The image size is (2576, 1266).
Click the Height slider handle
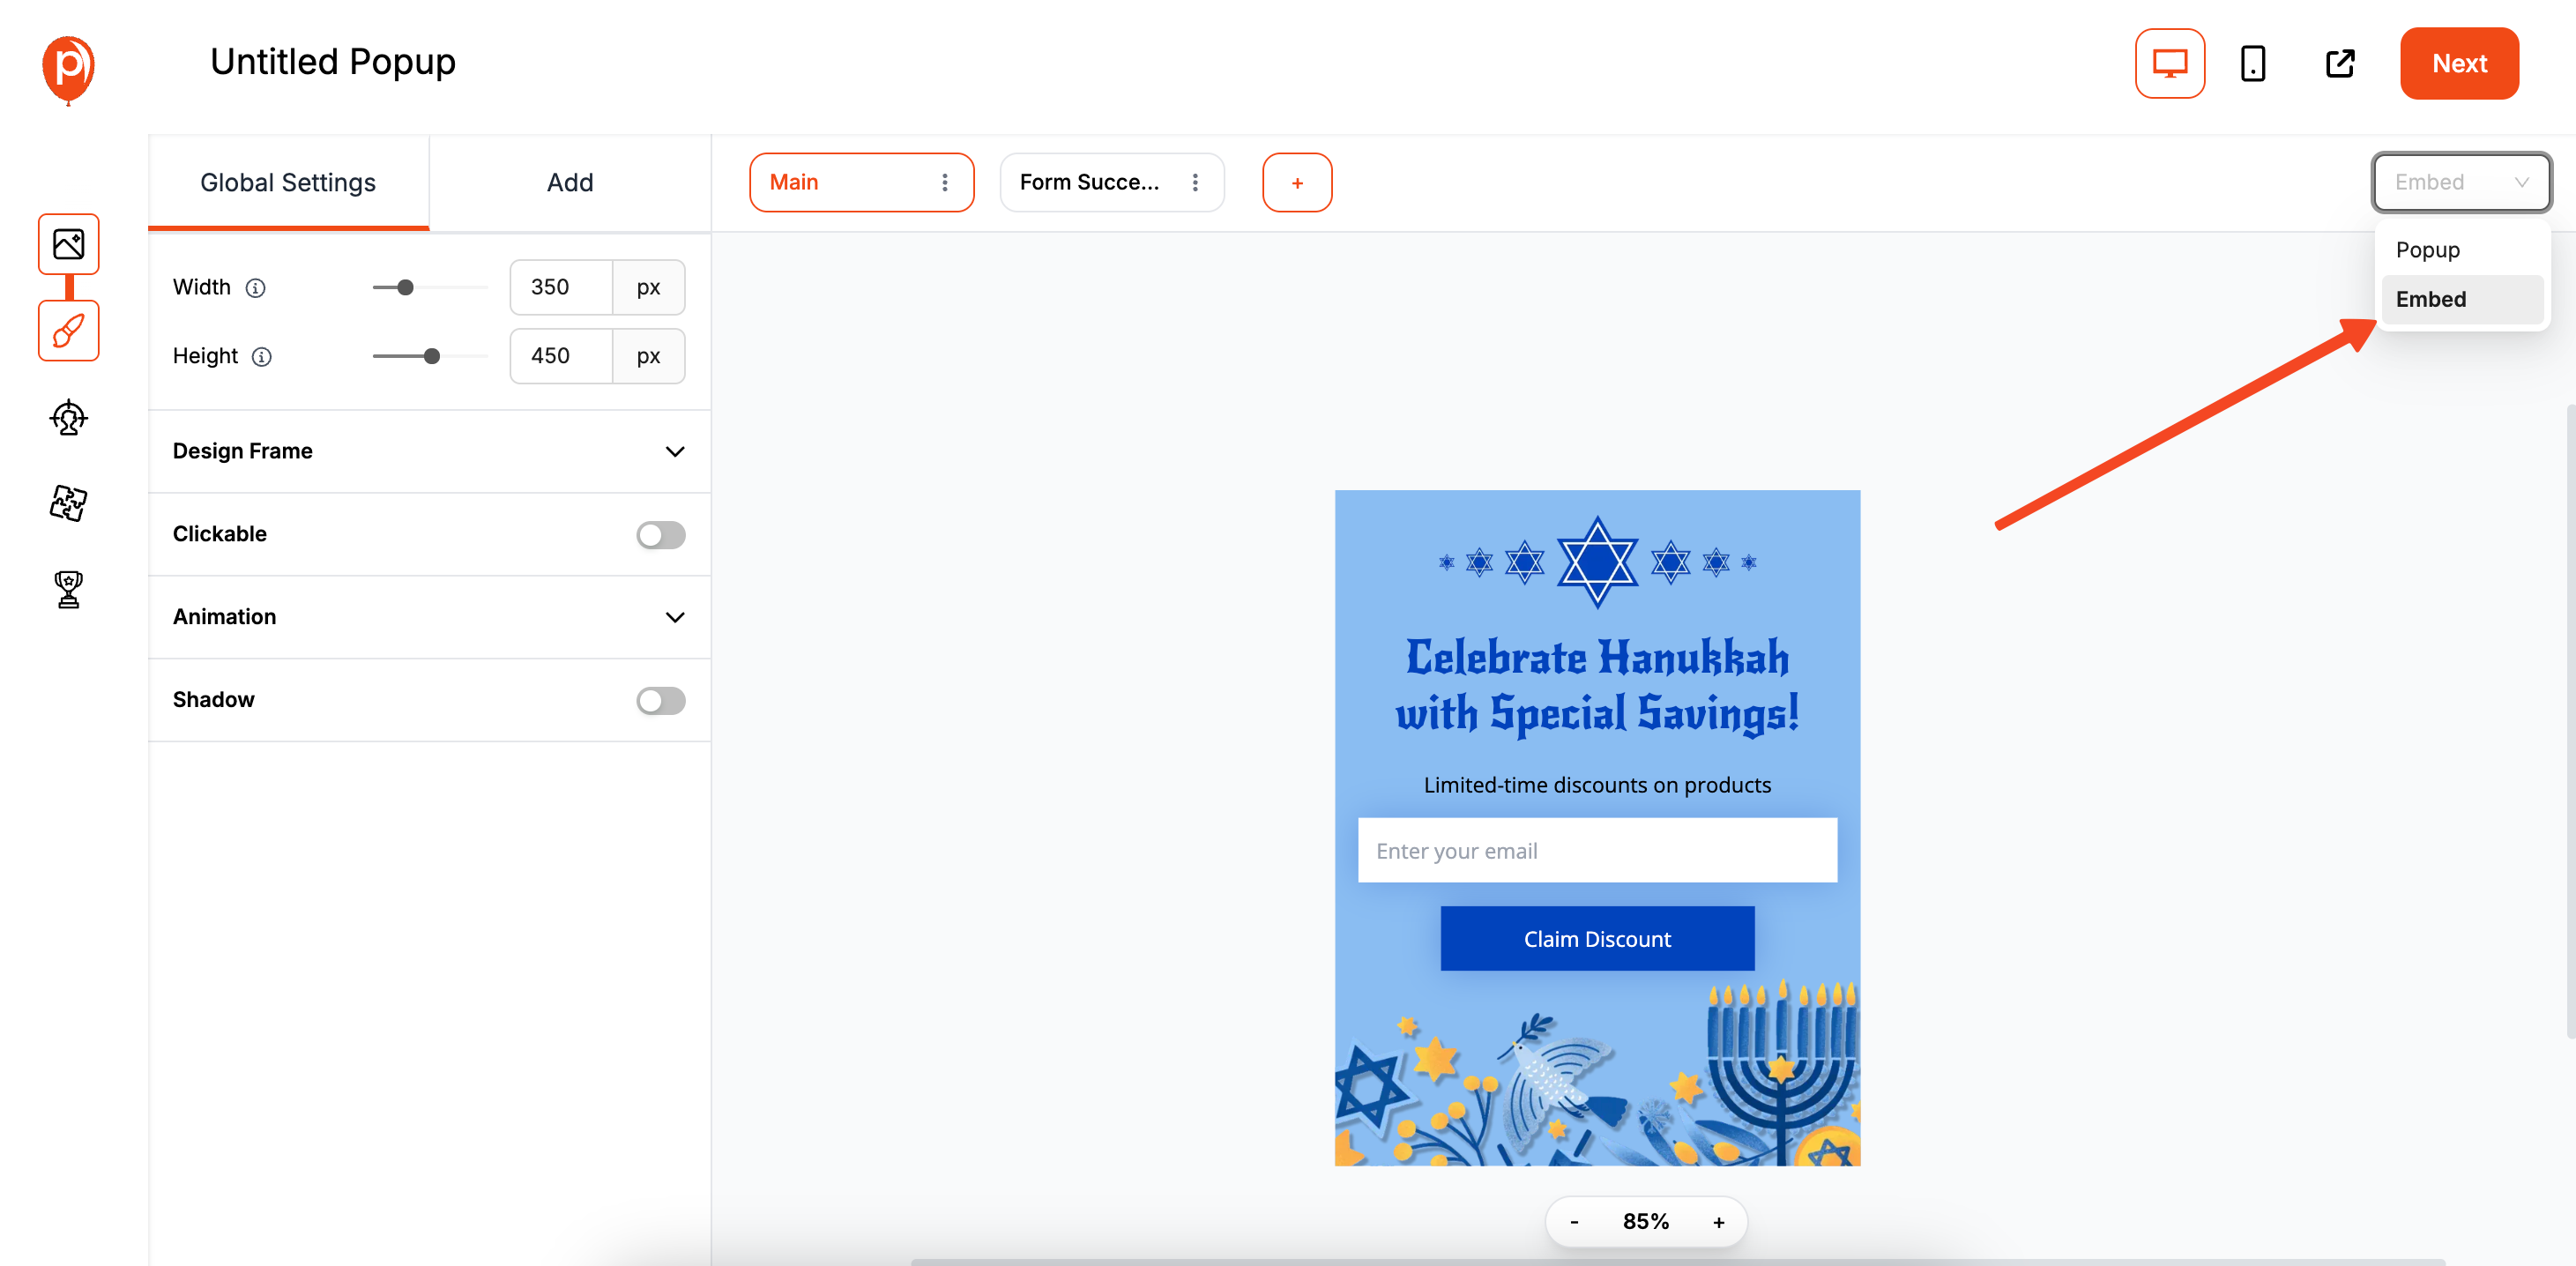pyautogui.click(x=432, y=356)
